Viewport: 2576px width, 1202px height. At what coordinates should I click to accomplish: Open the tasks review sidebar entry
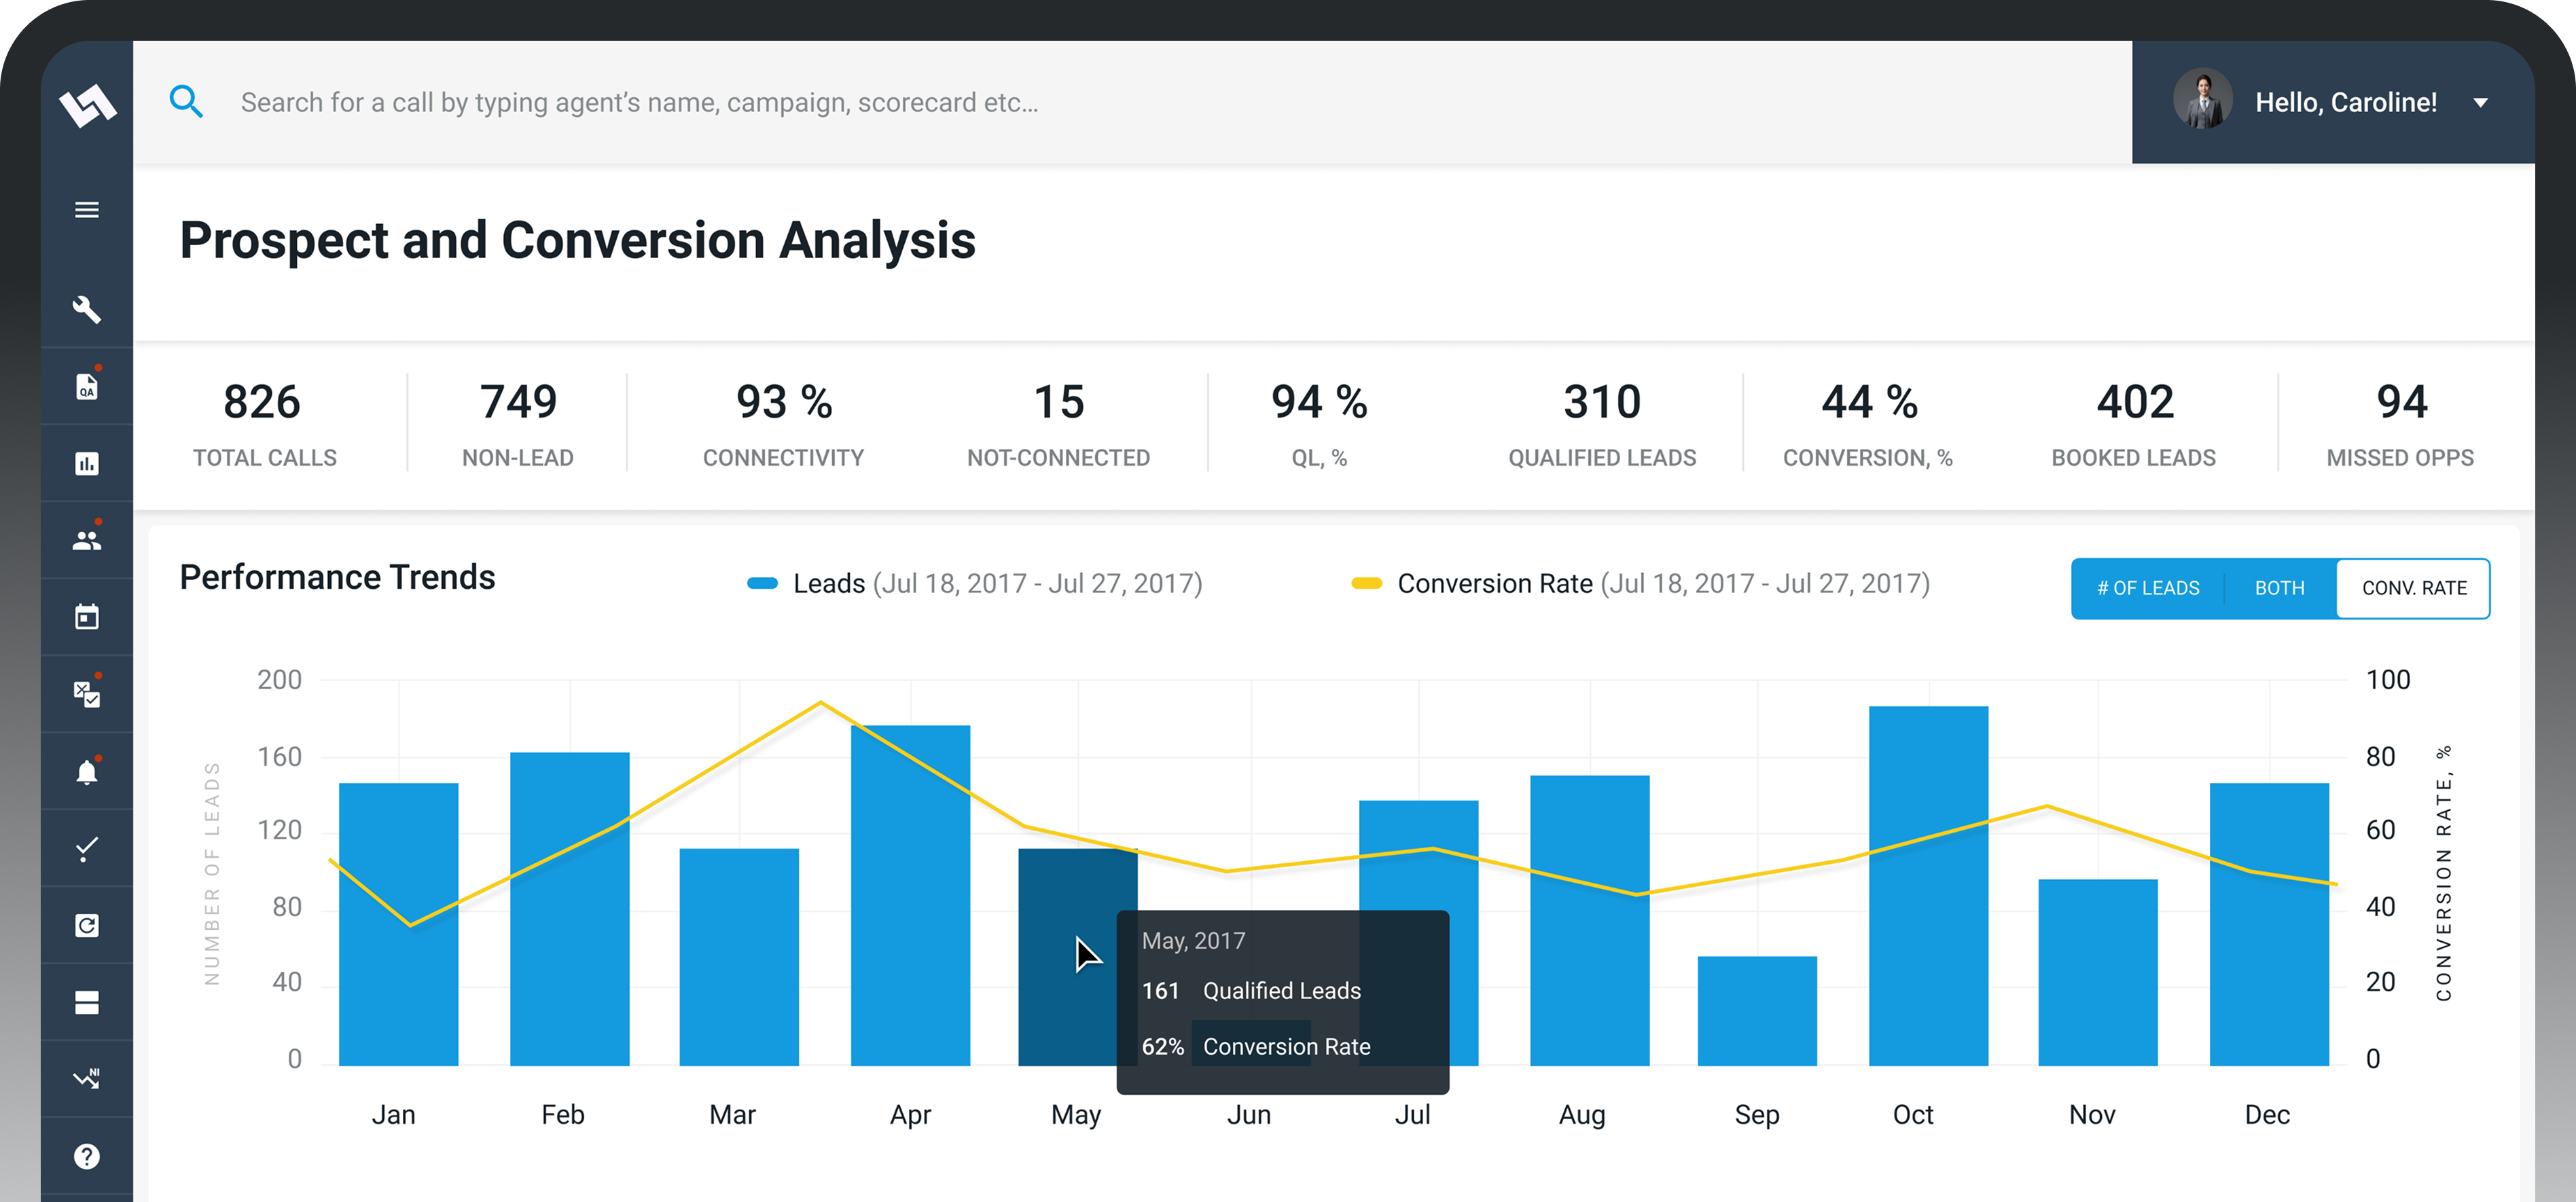[x=87, y=693]
